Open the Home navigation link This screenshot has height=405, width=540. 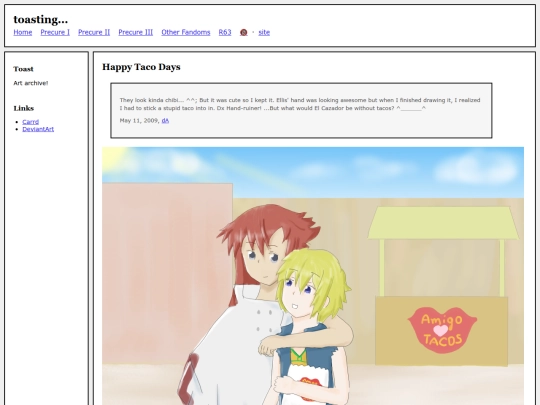click(x=23, y=32)
